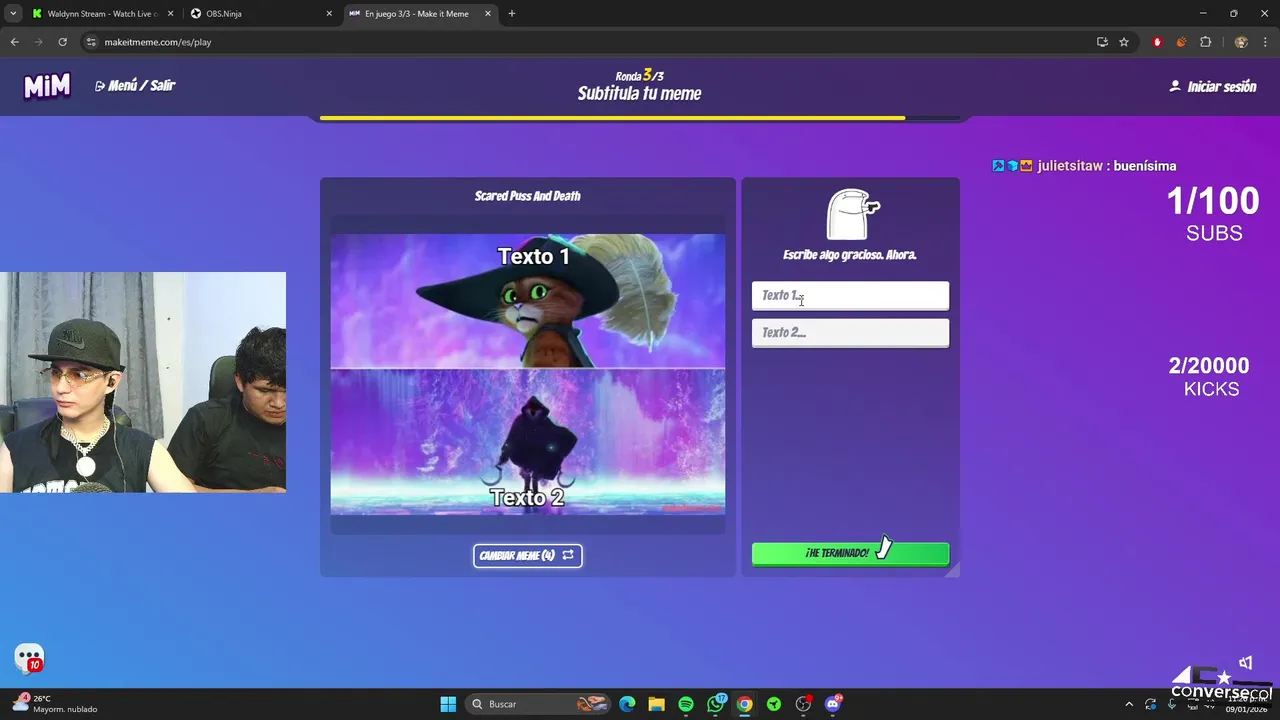
Task: Go back in browser
Action: [x=14, y=42]
